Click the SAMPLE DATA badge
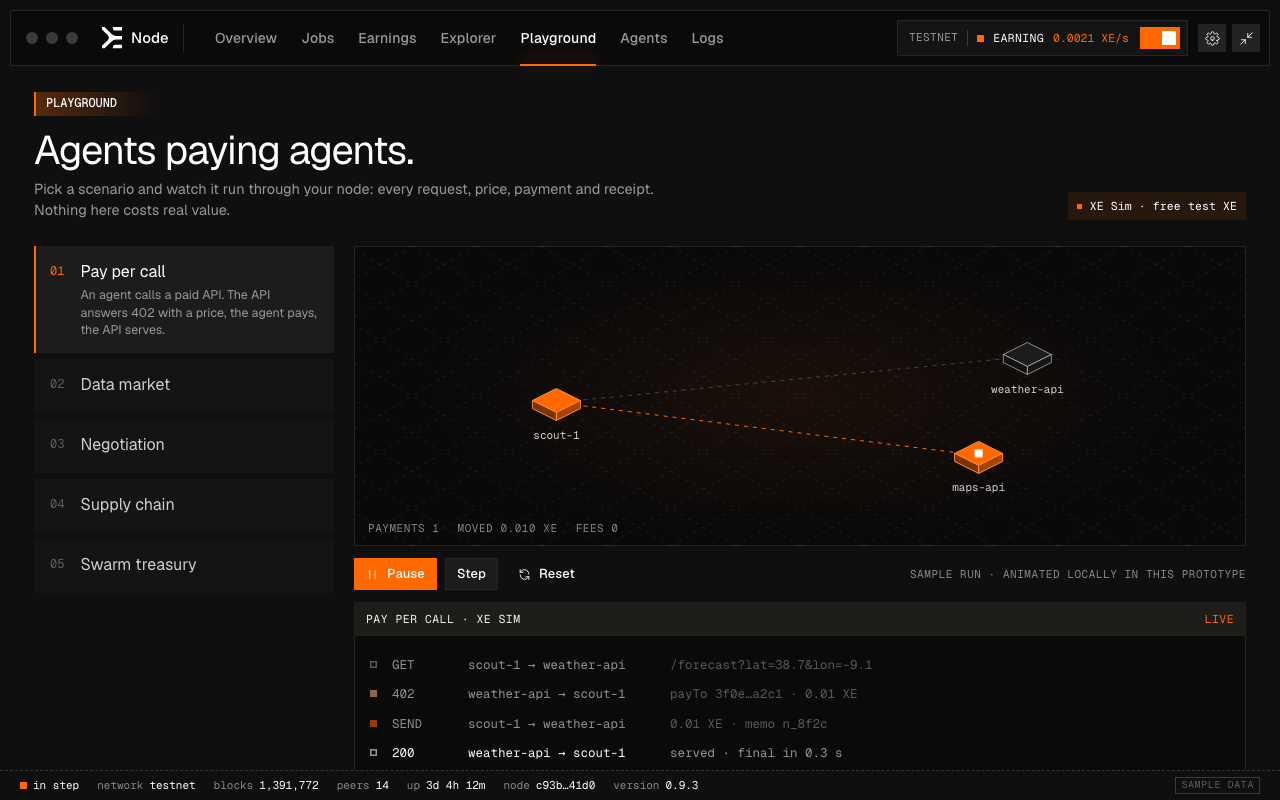 coord(1217,786)
